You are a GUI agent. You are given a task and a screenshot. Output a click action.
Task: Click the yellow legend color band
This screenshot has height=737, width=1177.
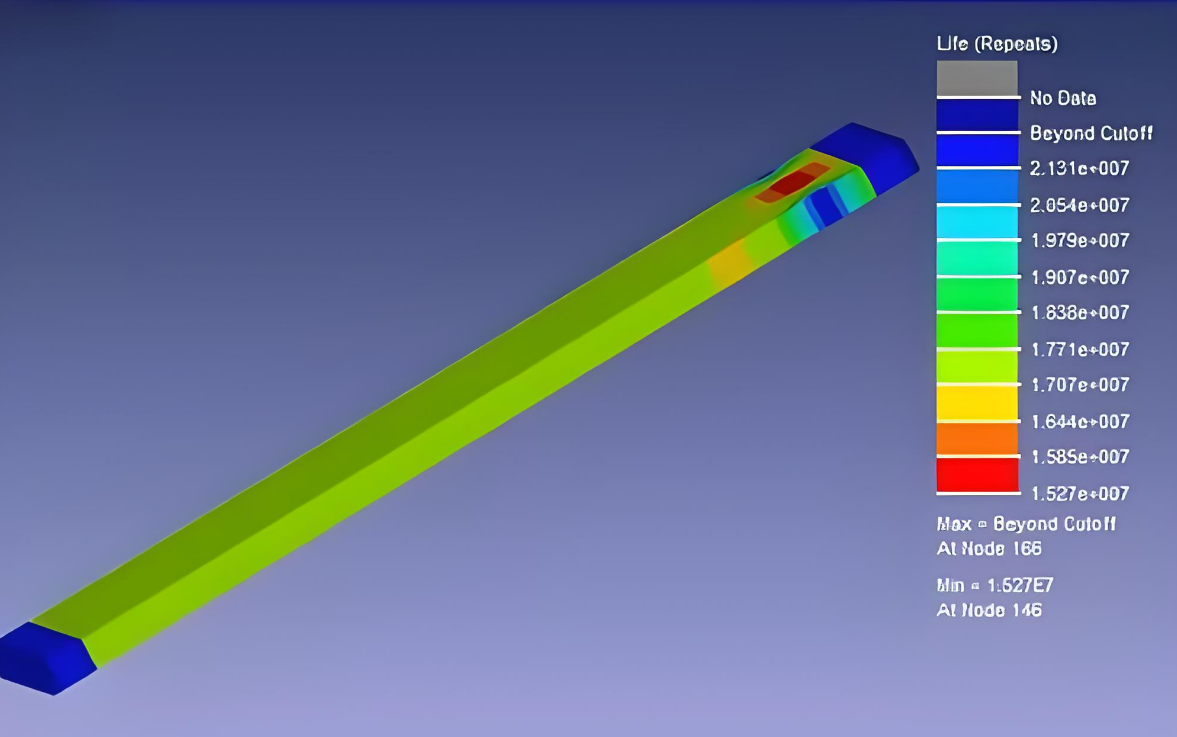coord(976,402)
